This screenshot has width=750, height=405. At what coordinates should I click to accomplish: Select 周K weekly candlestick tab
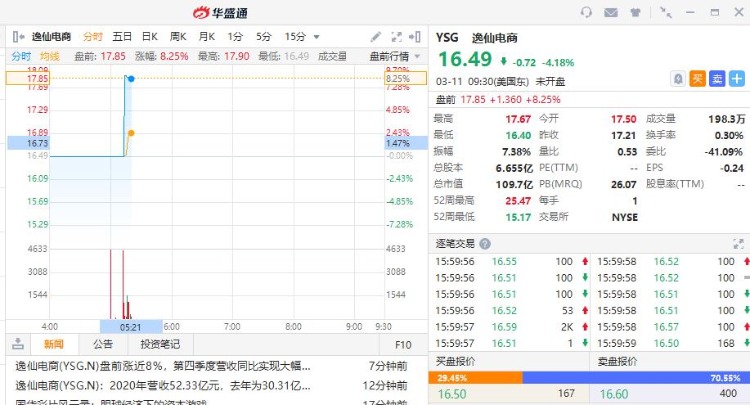178,37
